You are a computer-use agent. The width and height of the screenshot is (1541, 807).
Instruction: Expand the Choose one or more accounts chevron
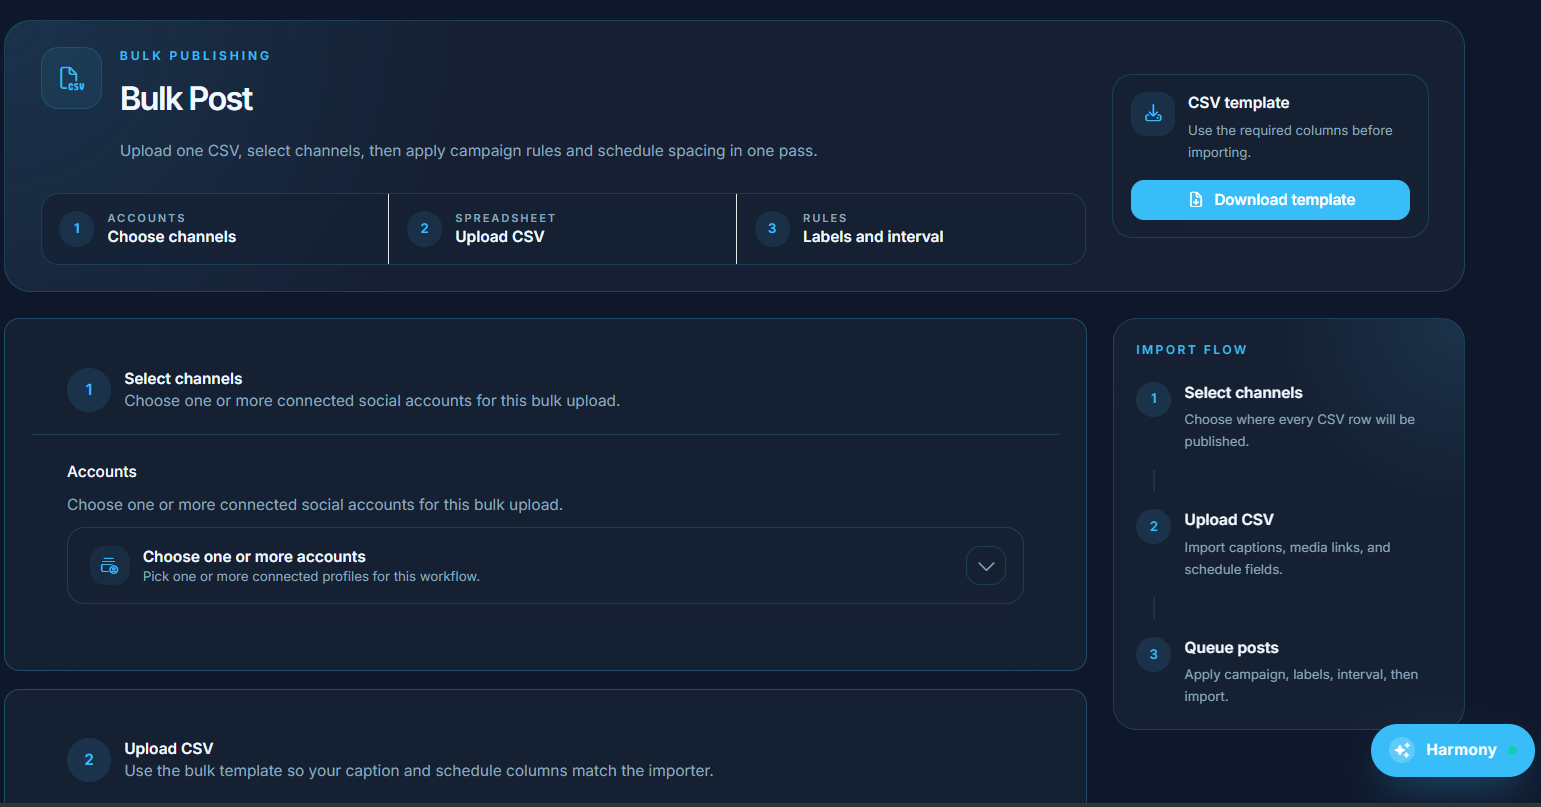986,566
